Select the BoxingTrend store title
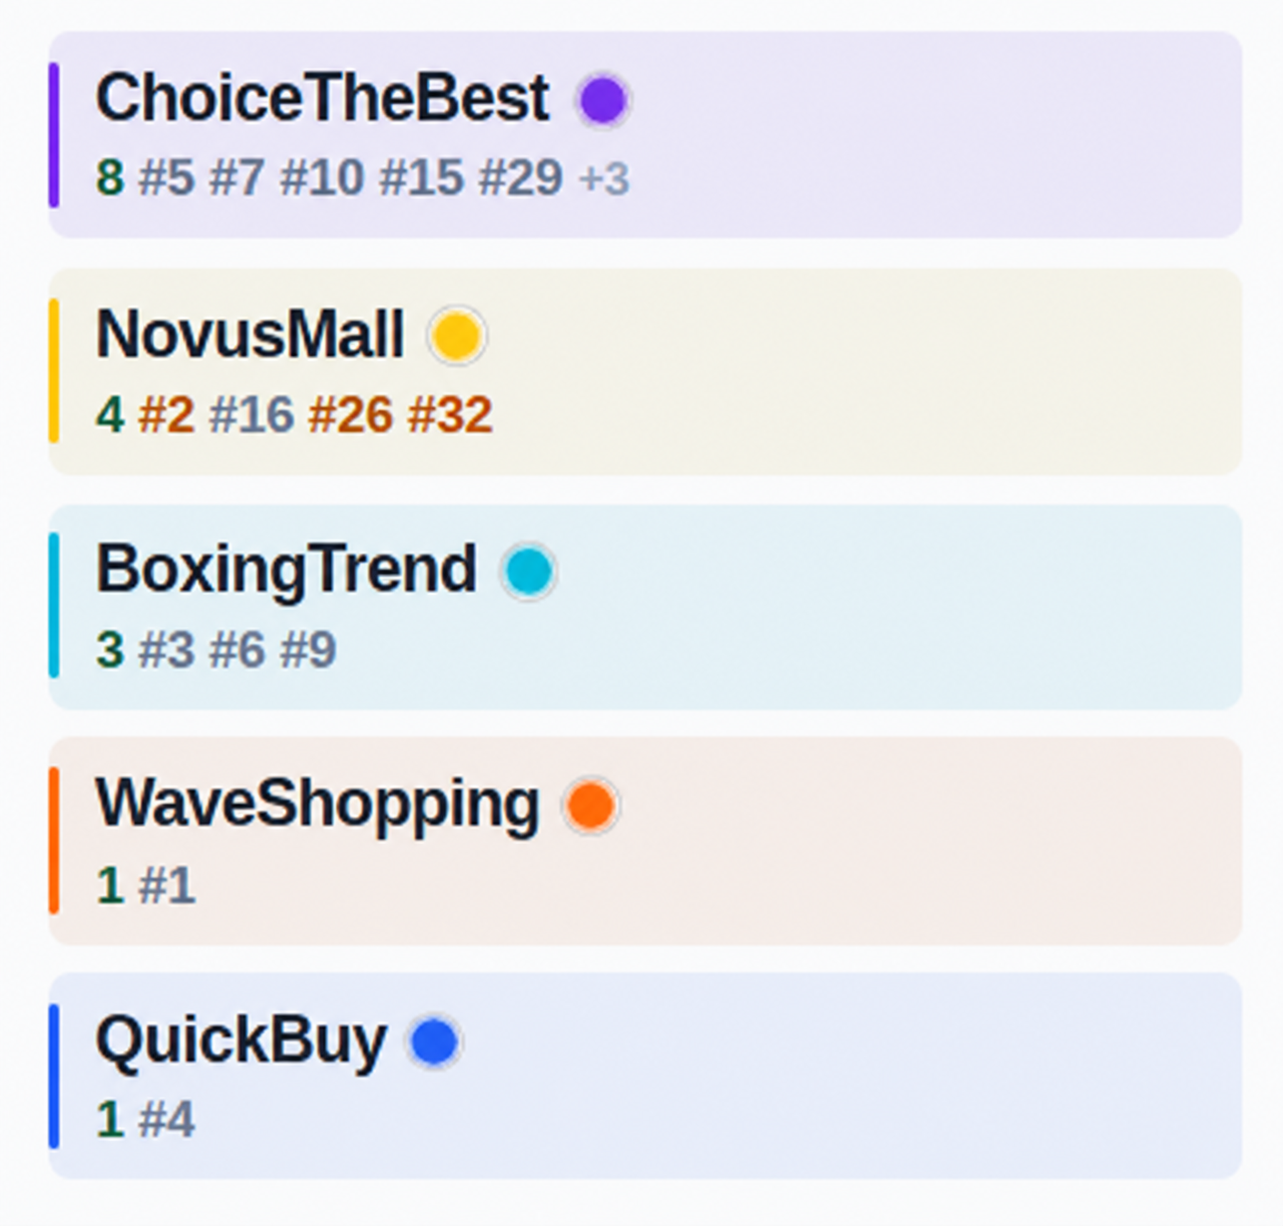Screen dimensions: 1283x1226 [286, 571]
